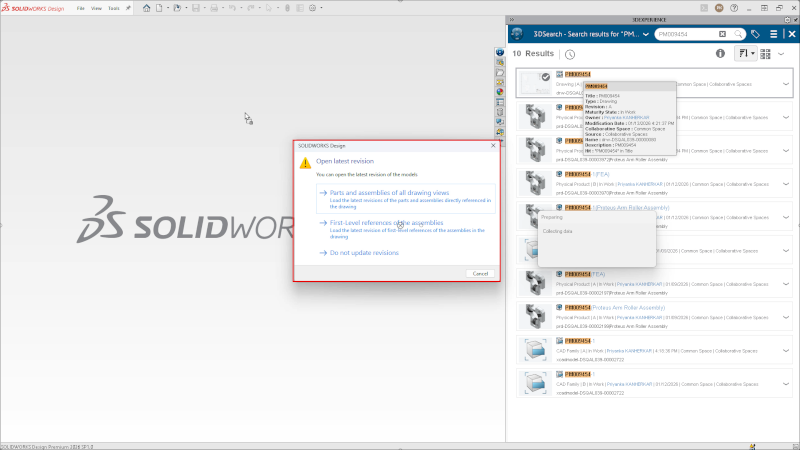The height and width of the screenshot is (450, 800).
Task: Open the File menu
Action: 81,8
